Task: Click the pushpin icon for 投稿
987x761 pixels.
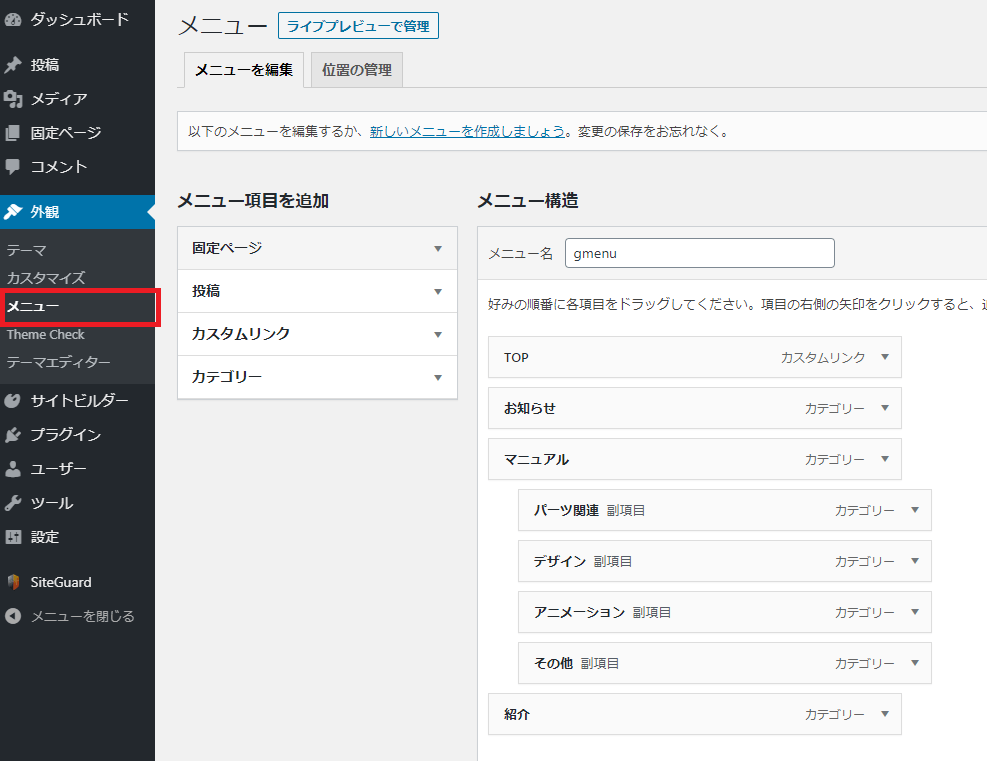Action: click(13, 65)
